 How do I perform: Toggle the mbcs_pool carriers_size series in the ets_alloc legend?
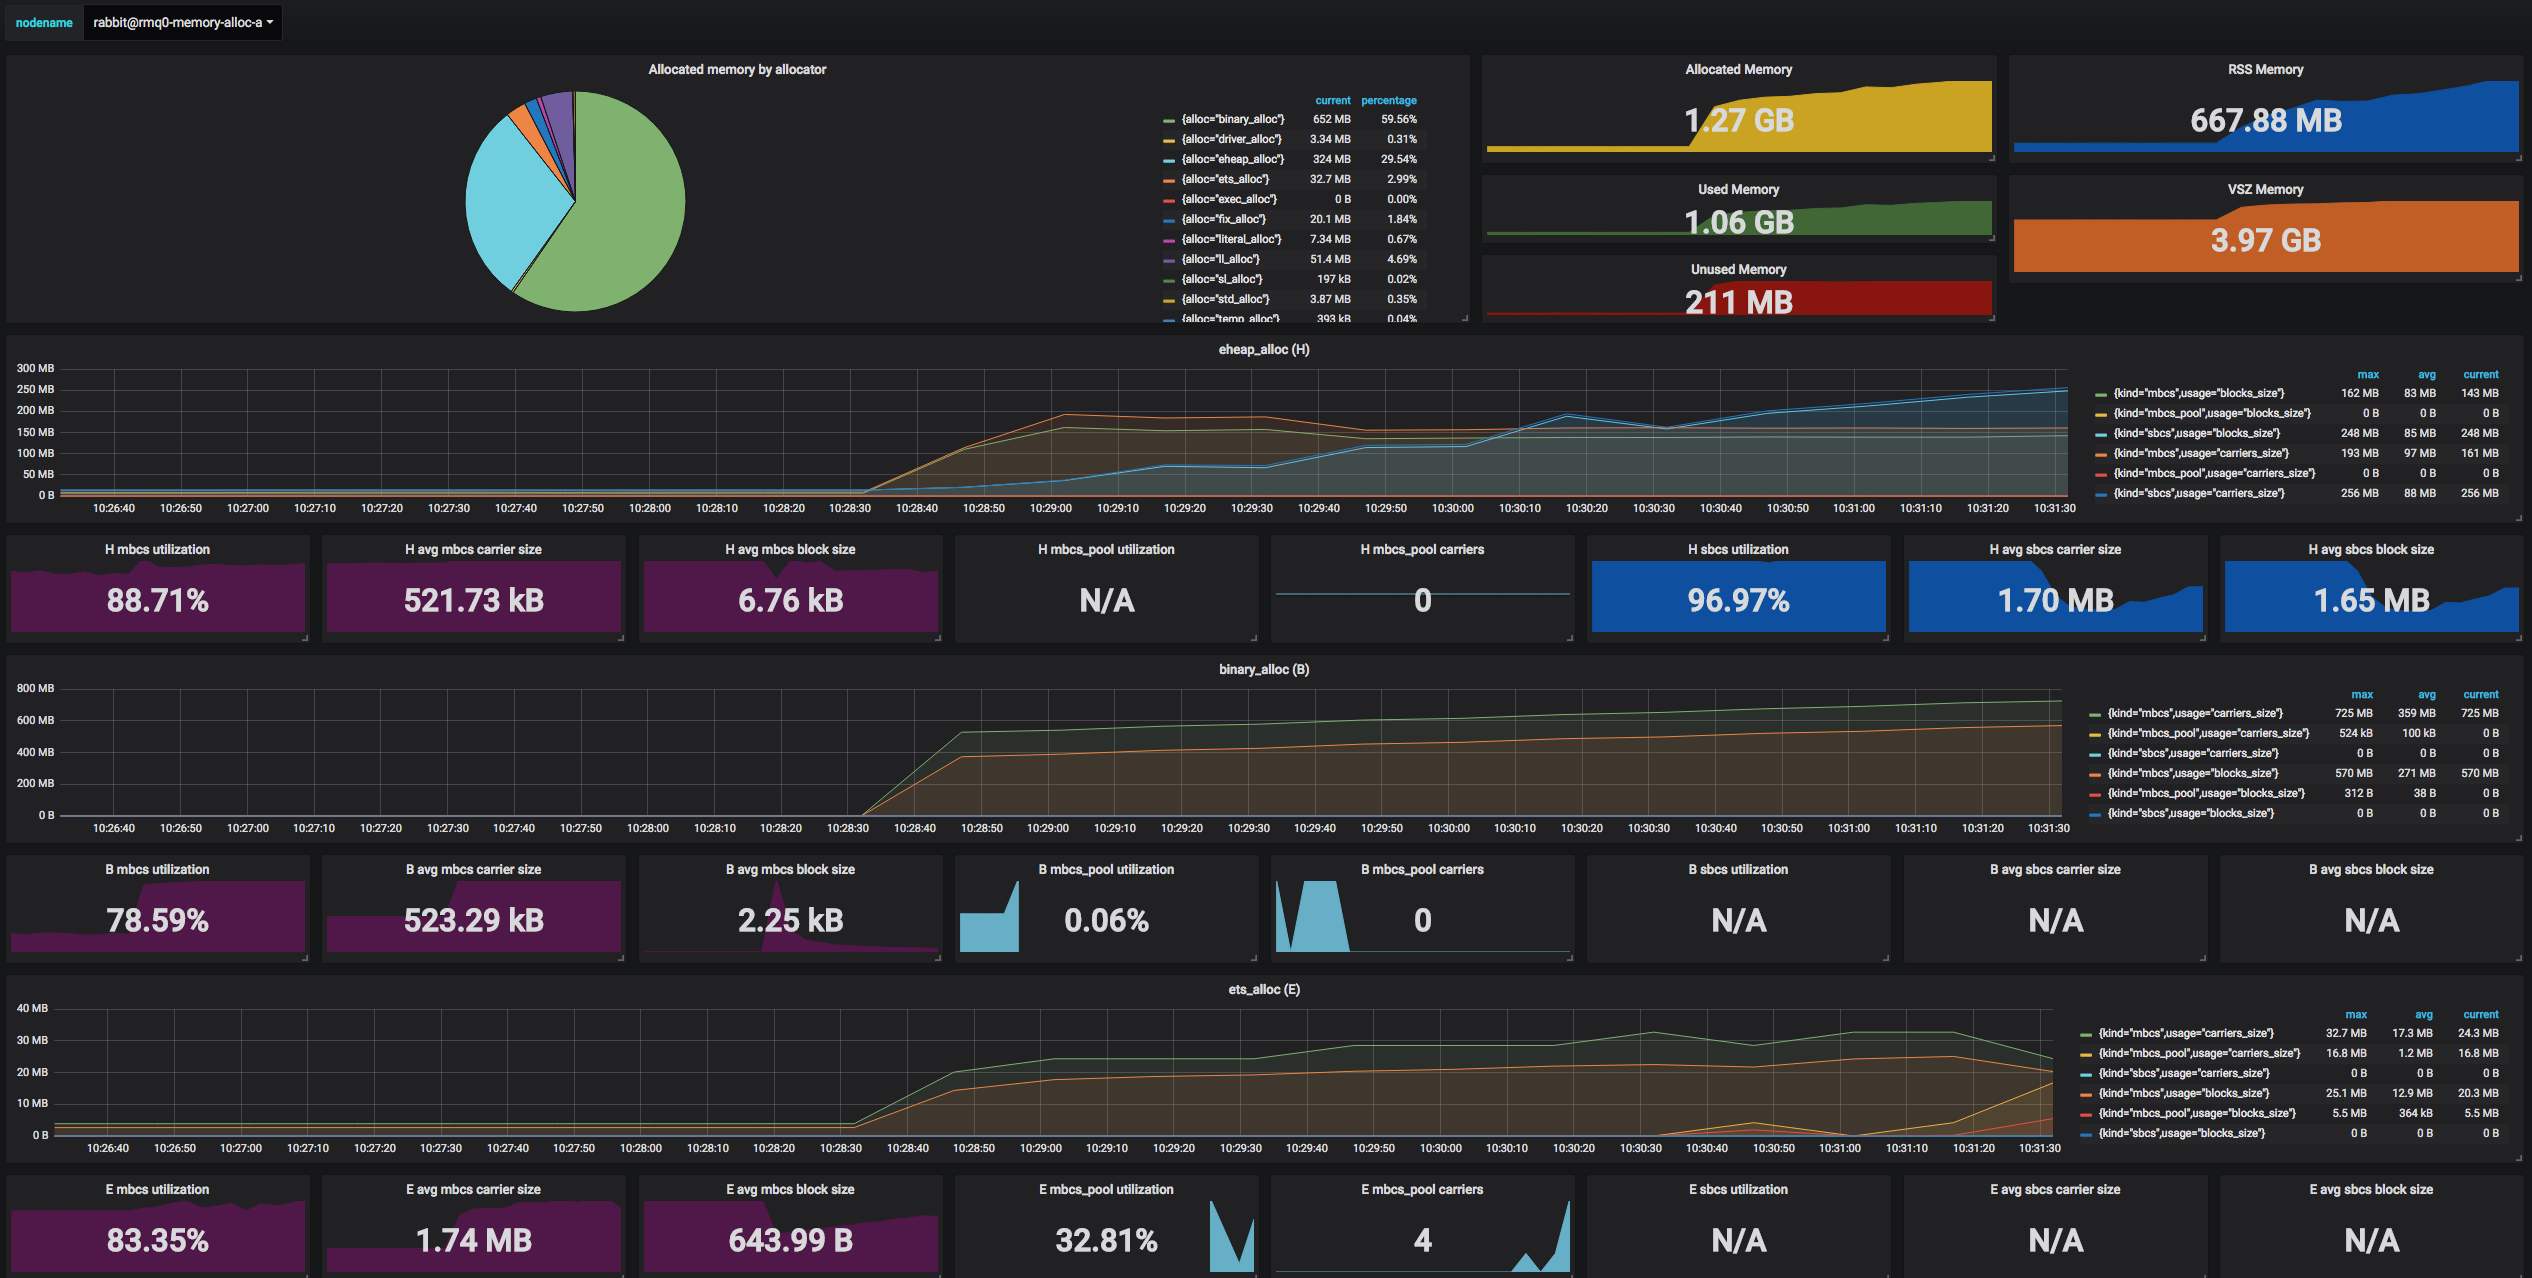point(2198,1053)
